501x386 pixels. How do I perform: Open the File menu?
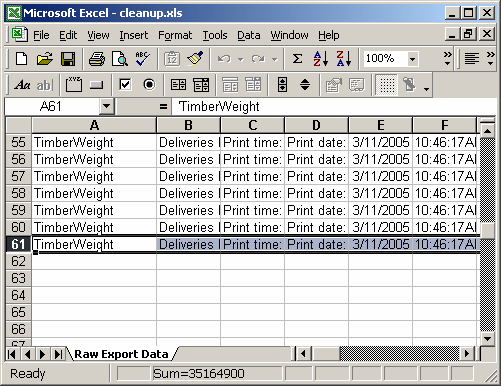coord(41,35)
